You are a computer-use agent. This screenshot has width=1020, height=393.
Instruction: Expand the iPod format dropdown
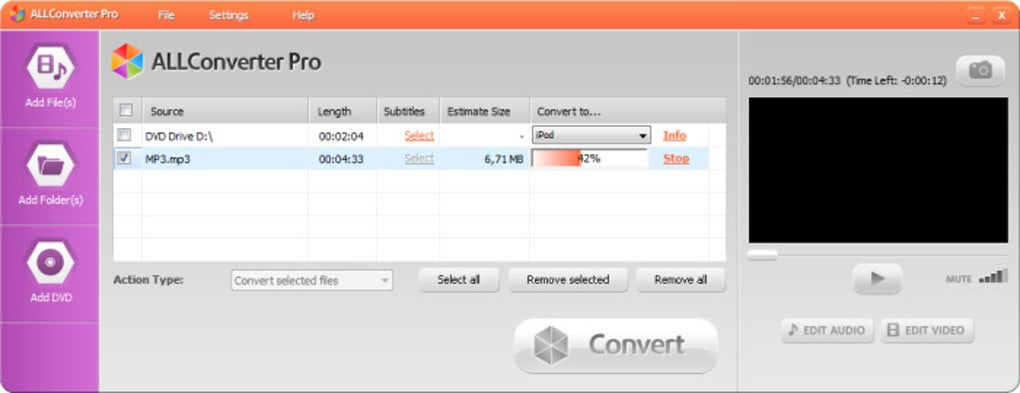[591, 135]
